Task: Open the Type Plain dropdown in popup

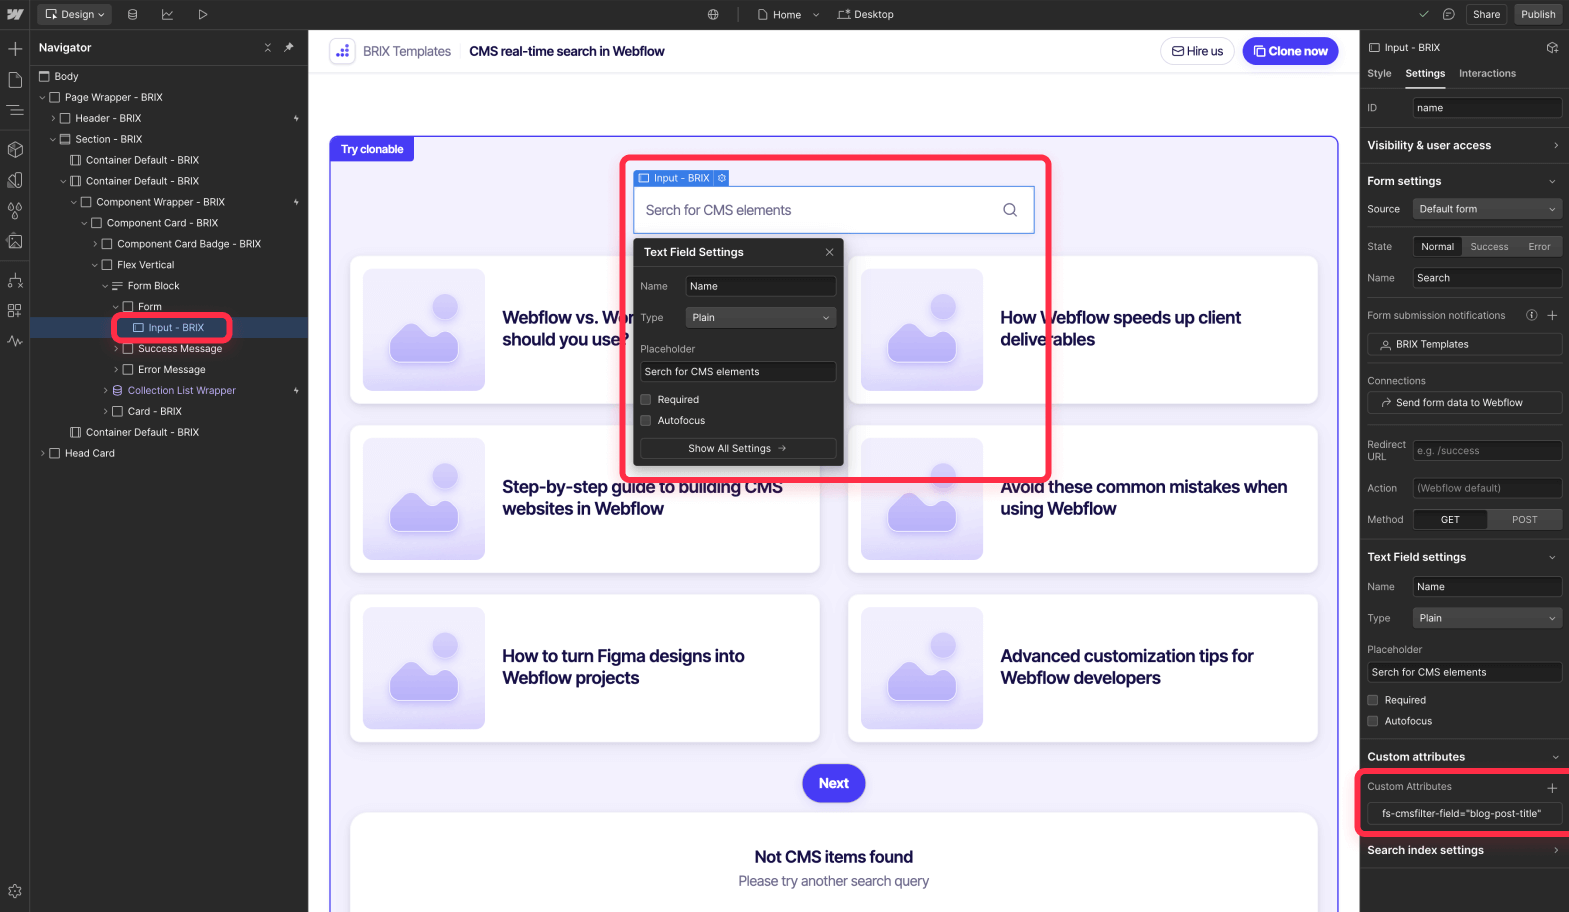Action: pyautogui.click(x=761, y=318)
